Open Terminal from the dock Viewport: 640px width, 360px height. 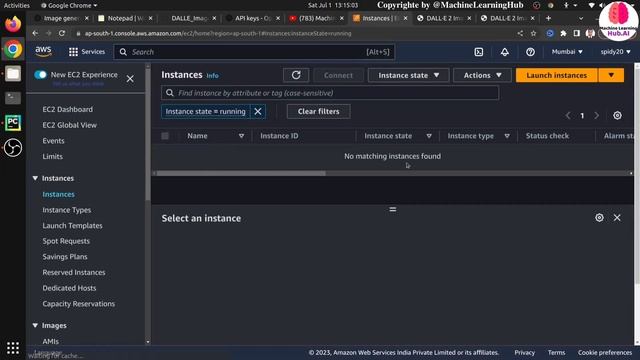click(13, 98)
